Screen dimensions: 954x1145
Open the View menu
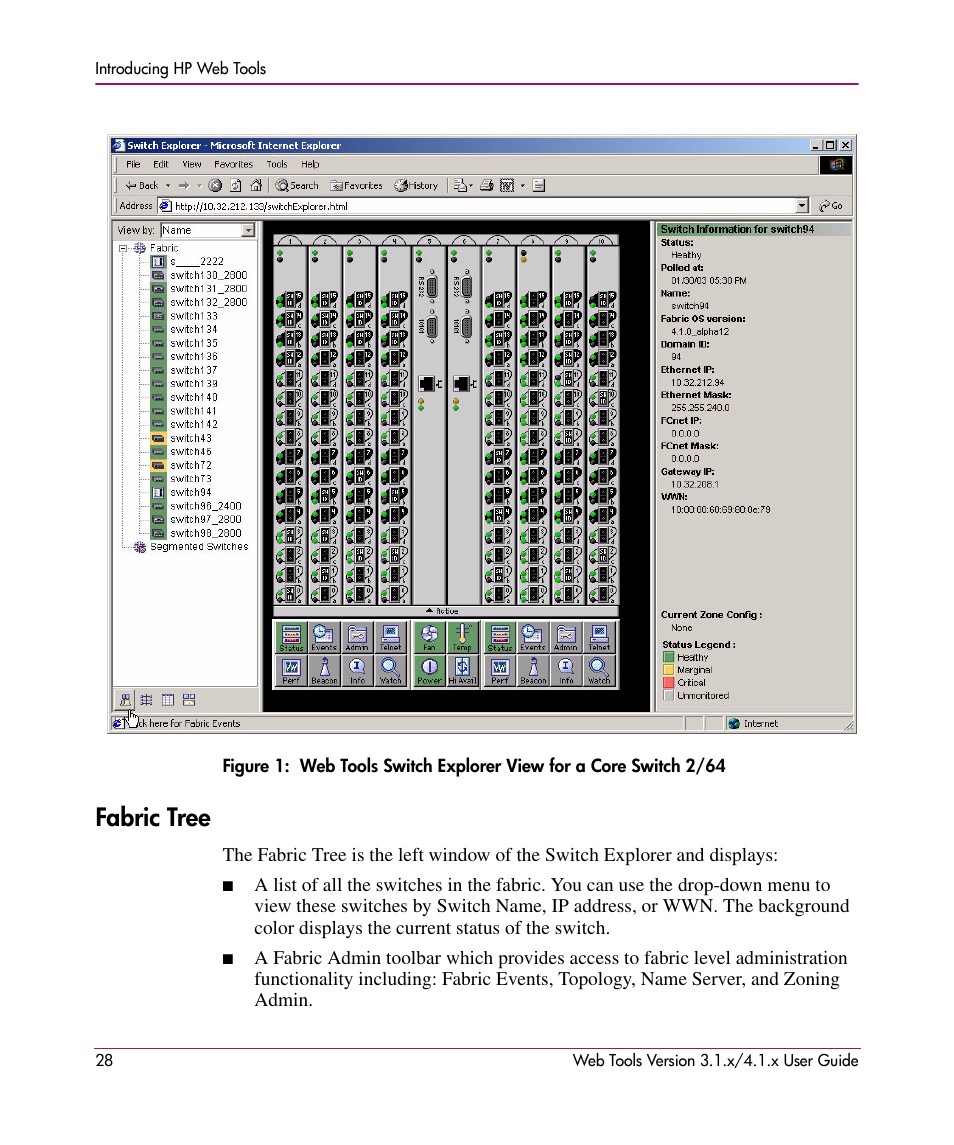point(191,164)
